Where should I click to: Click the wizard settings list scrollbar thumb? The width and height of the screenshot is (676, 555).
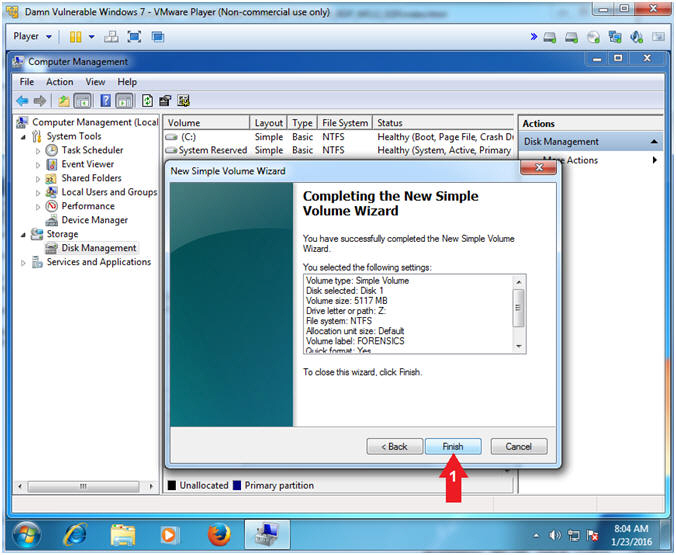(x=519, y=307)
